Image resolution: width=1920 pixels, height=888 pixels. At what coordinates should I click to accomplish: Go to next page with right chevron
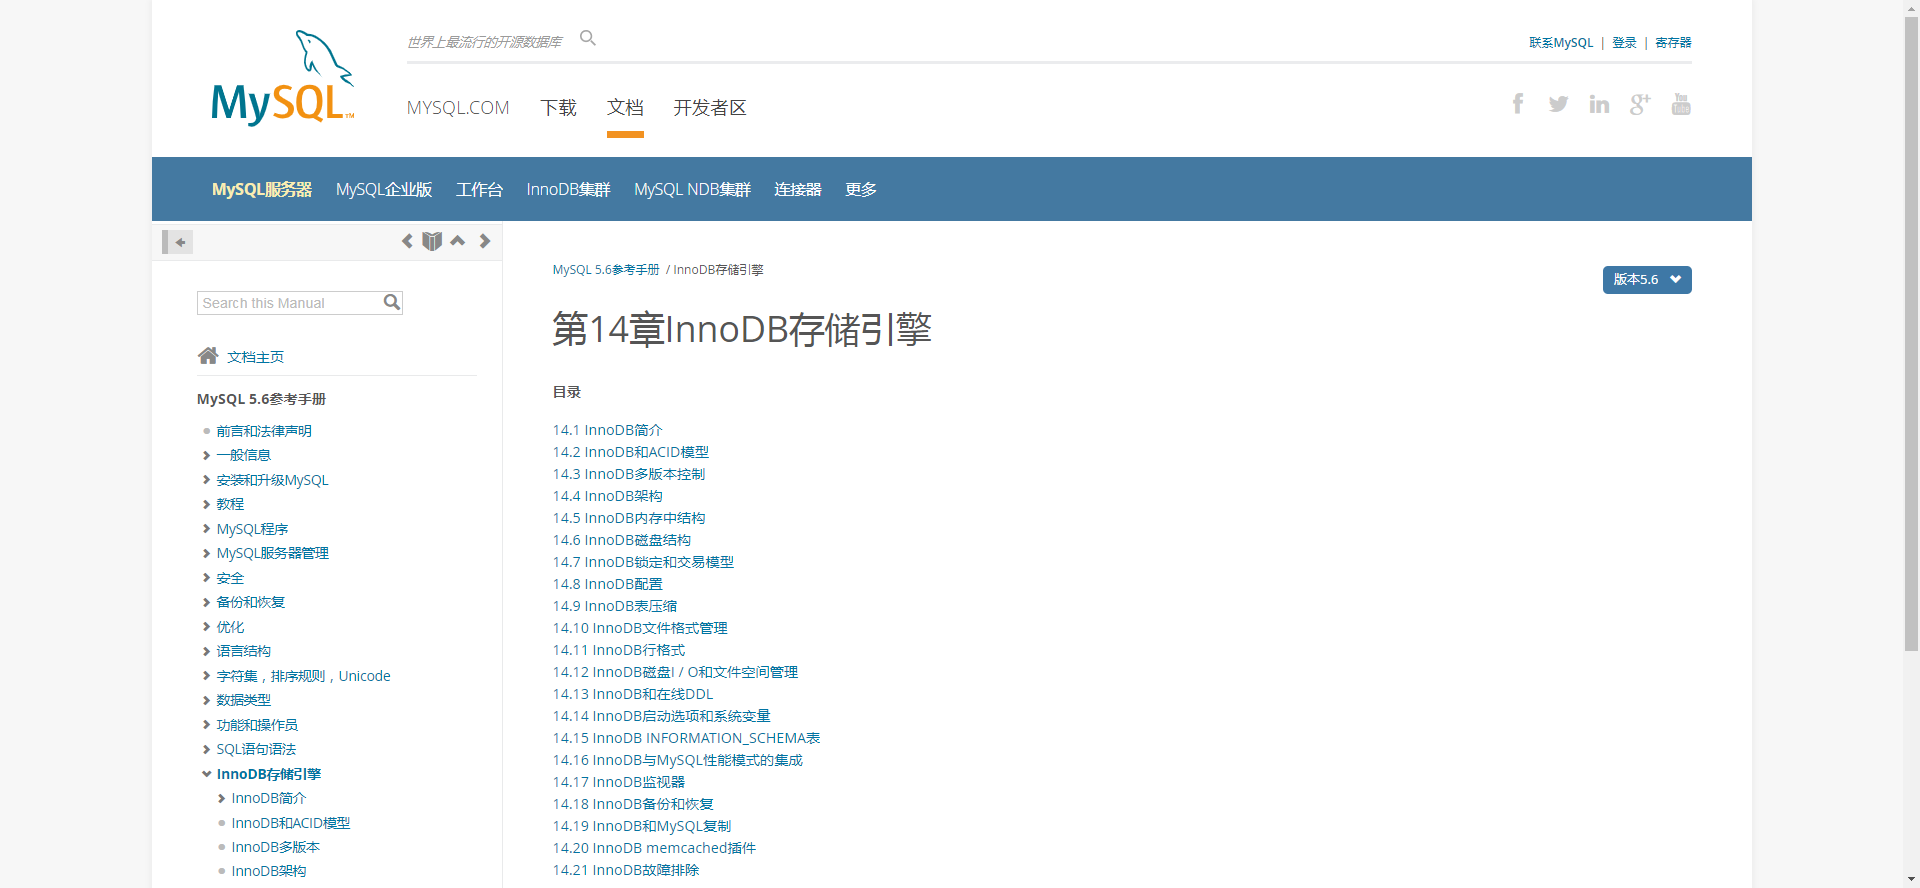tap(485, 241)
